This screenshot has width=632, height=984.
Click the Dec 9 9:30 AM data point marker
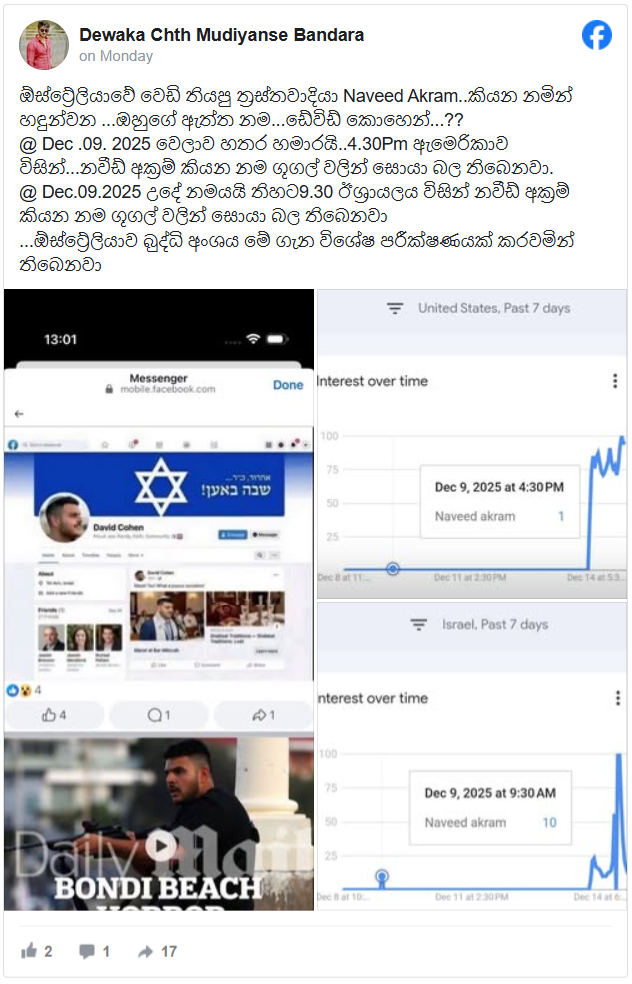click(382, 876)
